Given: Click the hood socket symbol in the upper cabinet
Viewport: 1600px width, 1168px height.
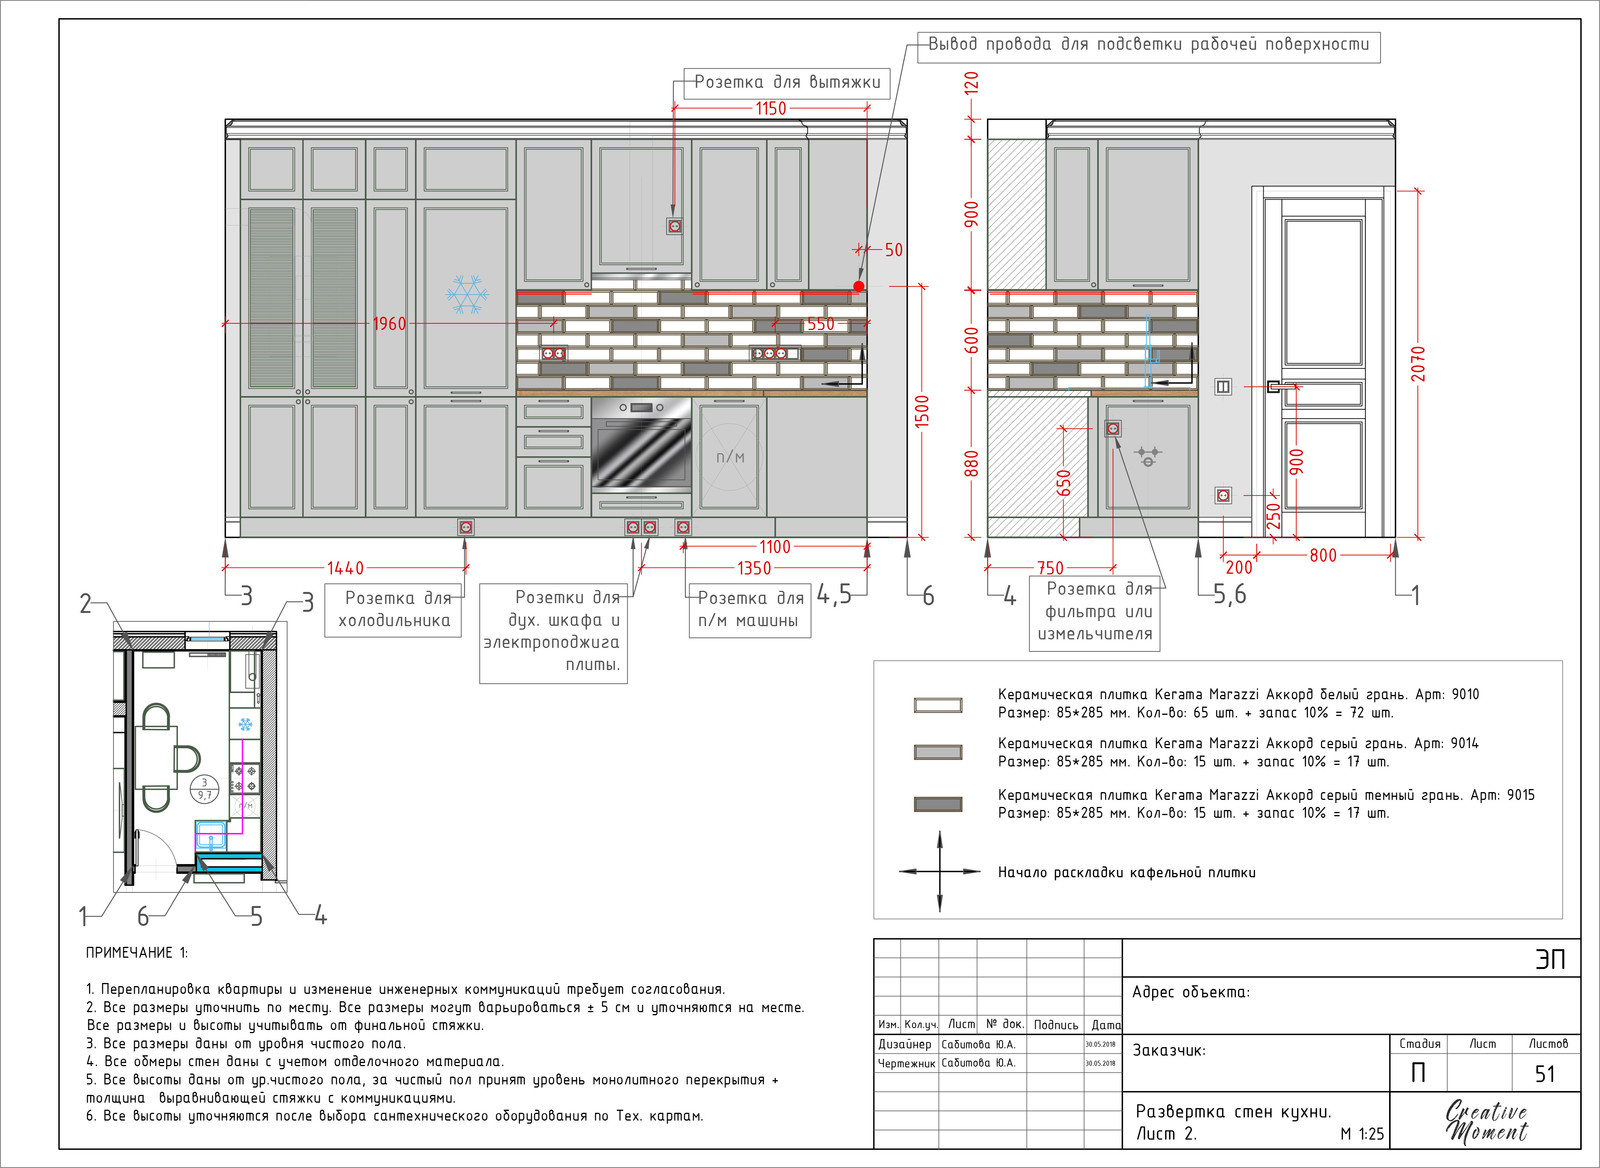Looking at the screenshot, I should [675, 227].
